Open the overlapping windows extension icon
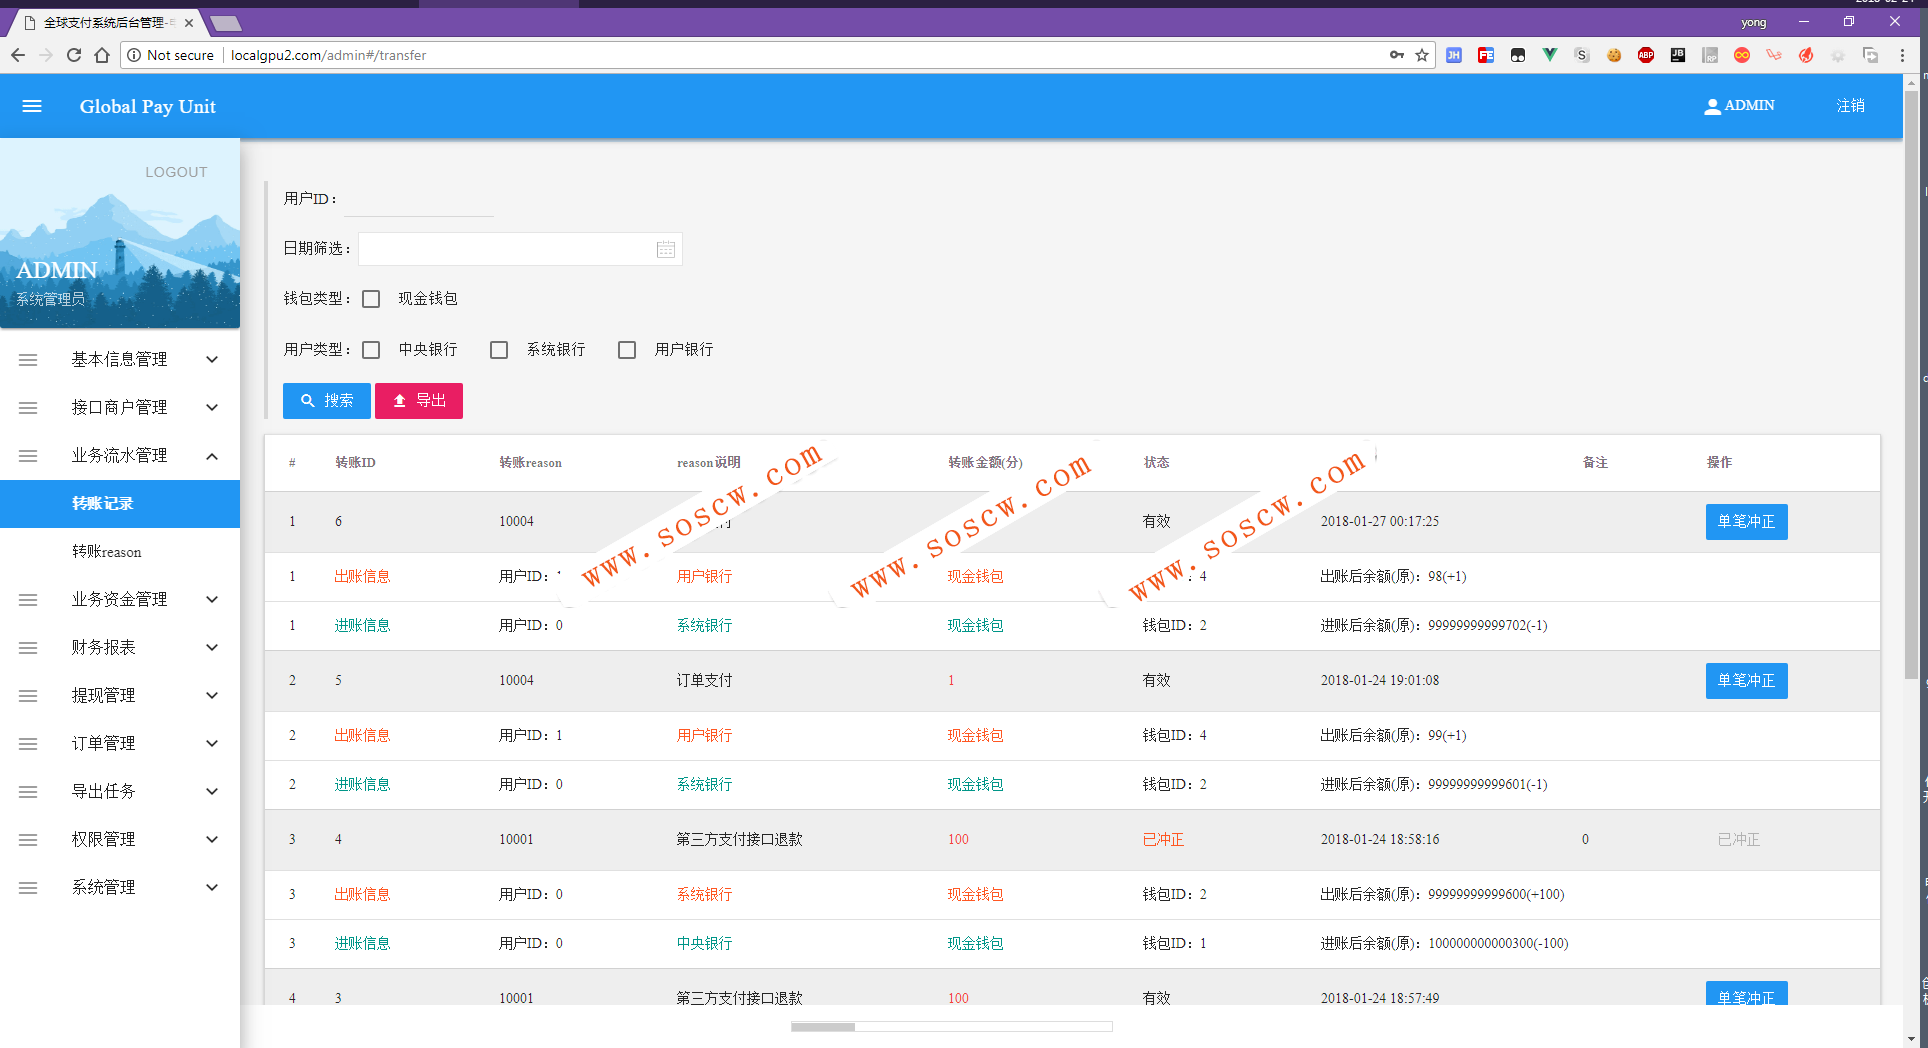The height and width of the screenshot is (1048, 1928). click(1870, 55)
